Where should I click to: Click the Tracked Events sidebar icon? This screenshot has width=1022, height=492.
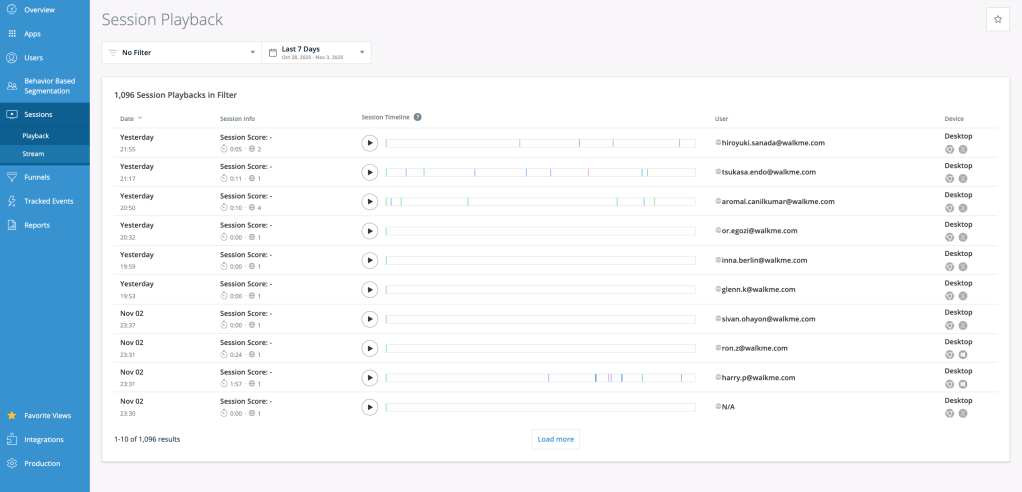click(12, 201)
